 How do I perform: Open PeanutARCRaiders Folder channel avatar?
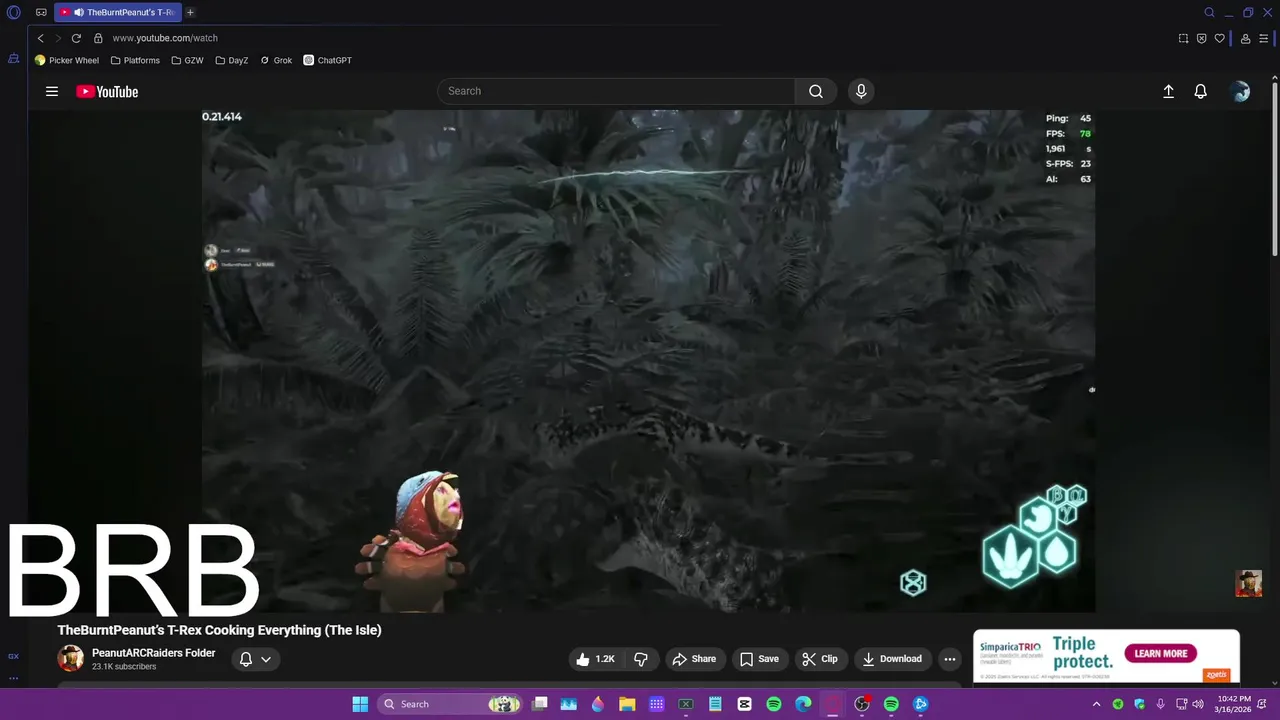click(71, 658)
